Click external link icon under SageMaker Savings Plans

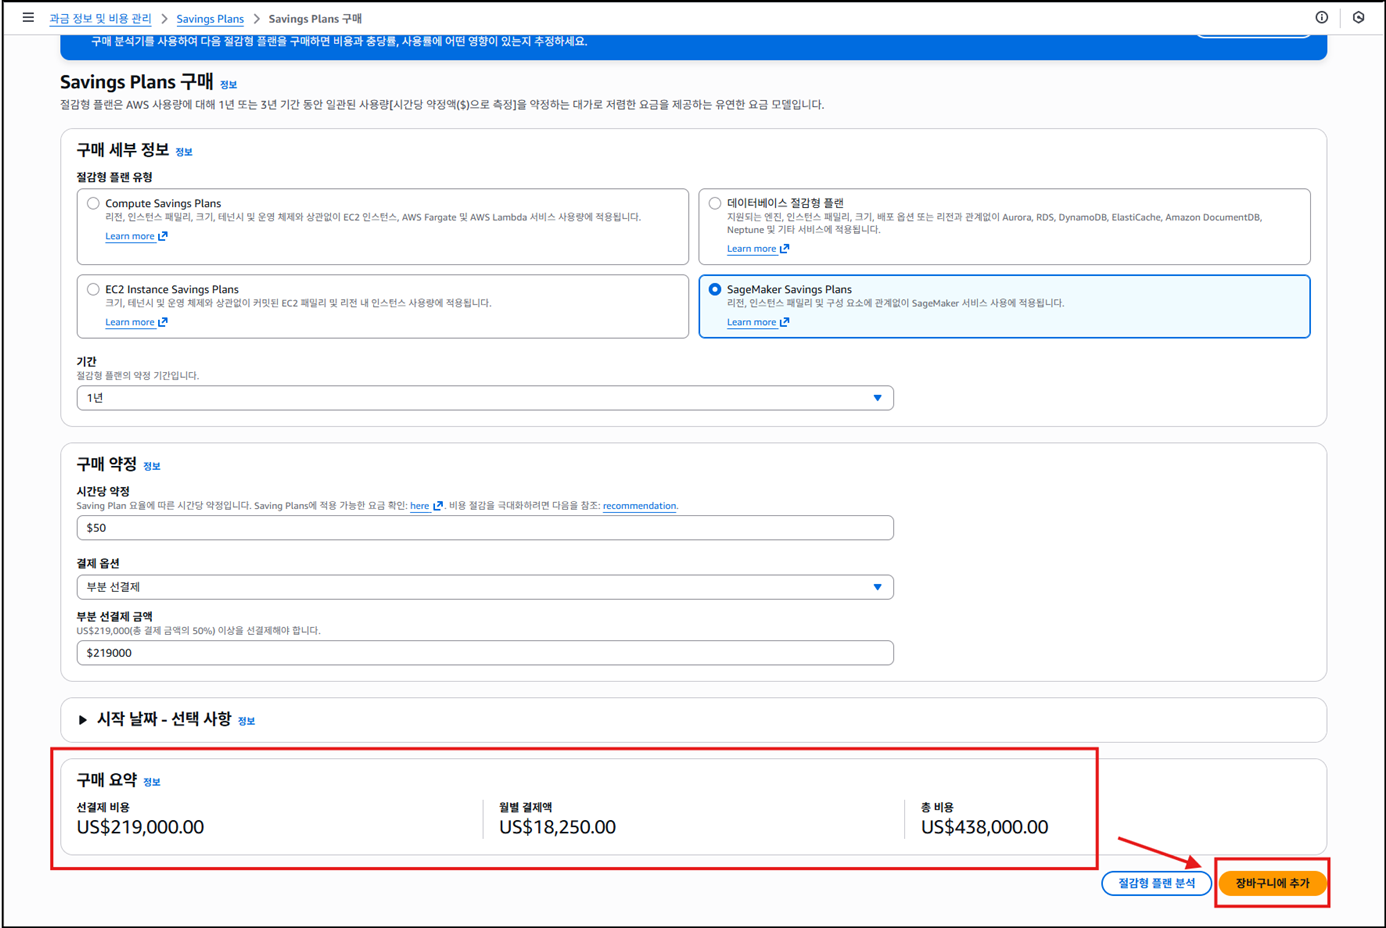tap(785, 323)
